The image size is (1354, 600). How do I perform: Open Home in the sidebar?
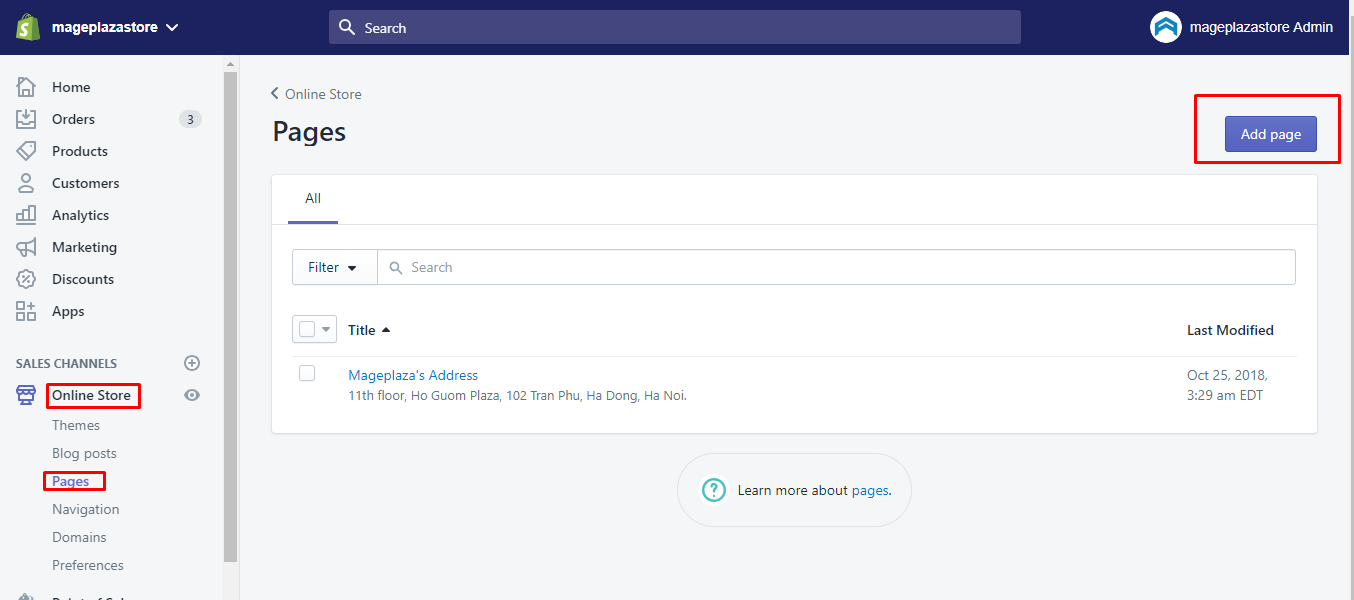click(71, 87)
